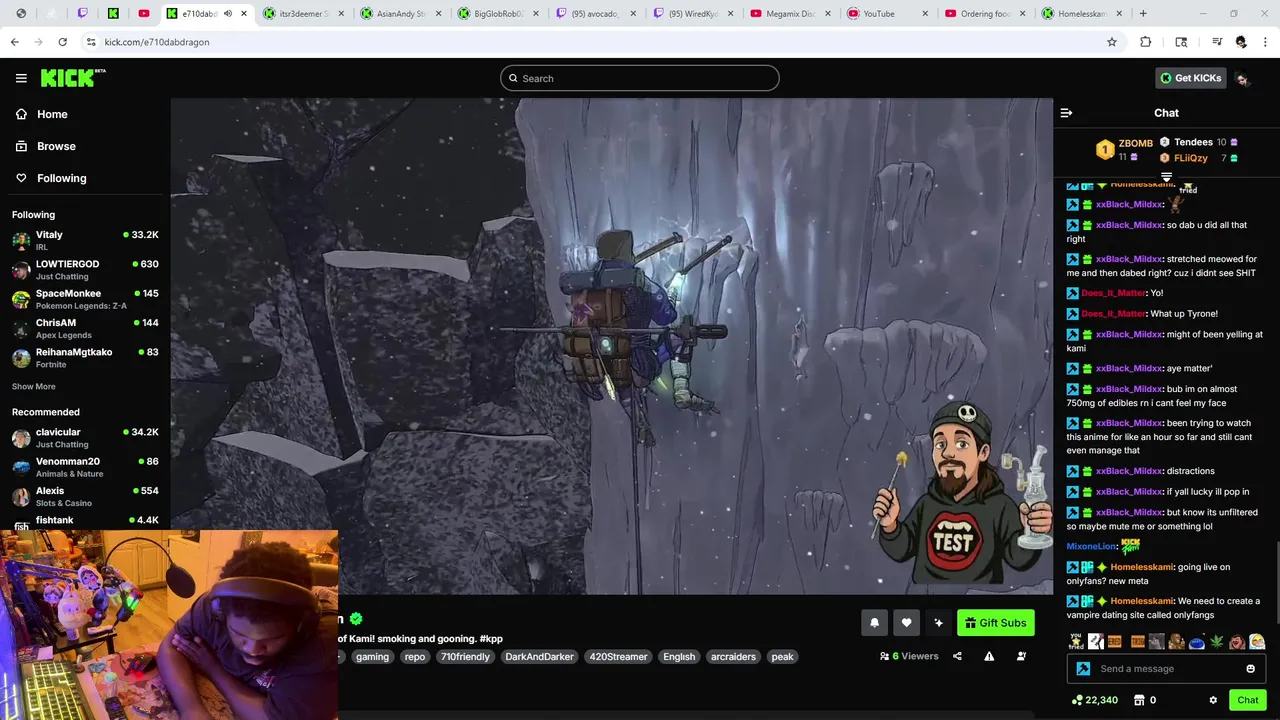Toggle follow heart button

pyautogui.click(x=906, y=623)
